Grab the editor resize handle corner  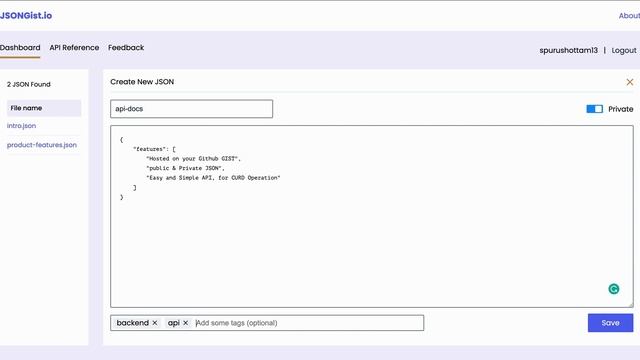[x=631, y=304]
